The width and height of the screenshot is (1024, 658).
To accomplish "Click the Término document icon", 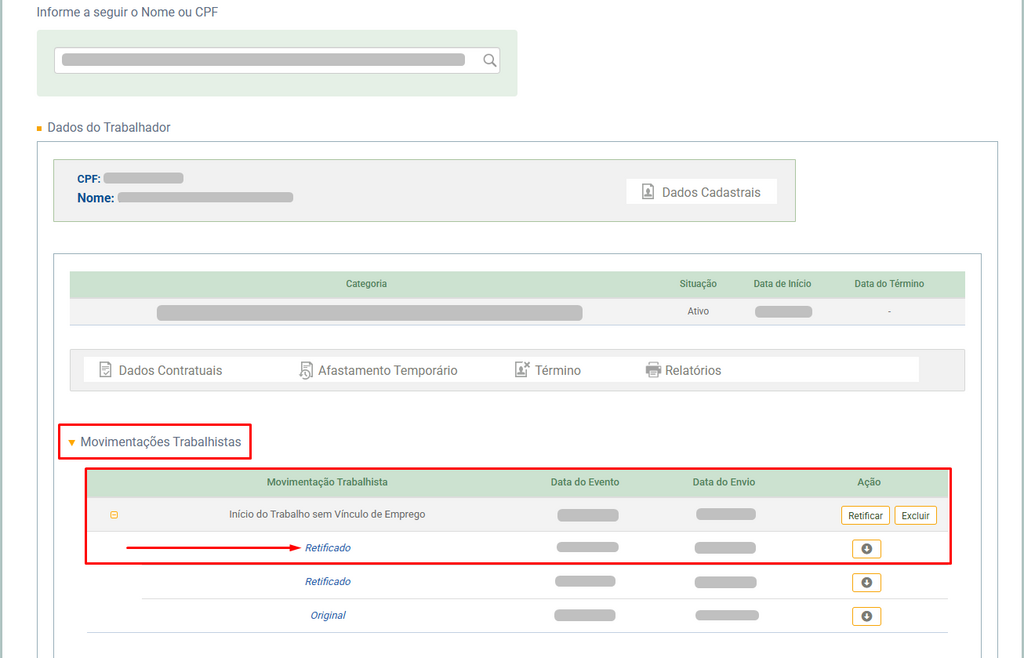I will pos(521,370).
